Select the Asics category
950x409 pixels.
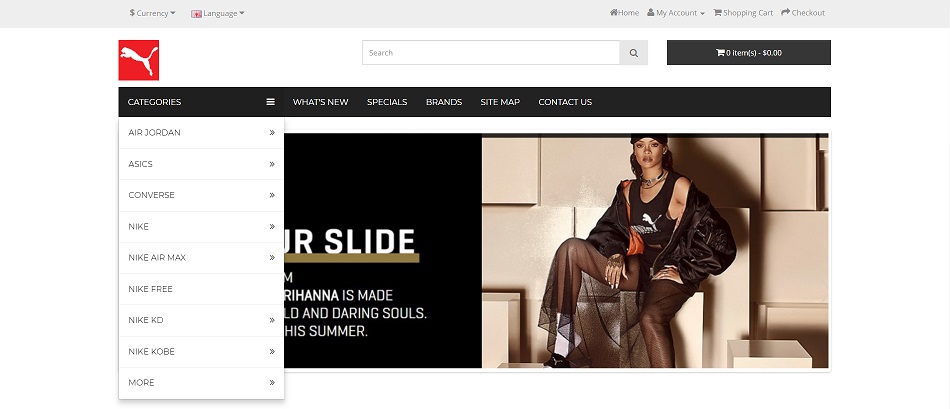pyautogui.click(x=141, y=164)
